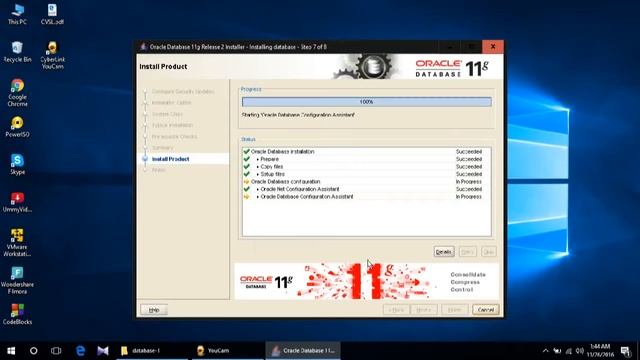Image resolution: width=640 pixels, height=360 pixels.
Task: Open the Windows Start menu
Action: pos(11,351)
